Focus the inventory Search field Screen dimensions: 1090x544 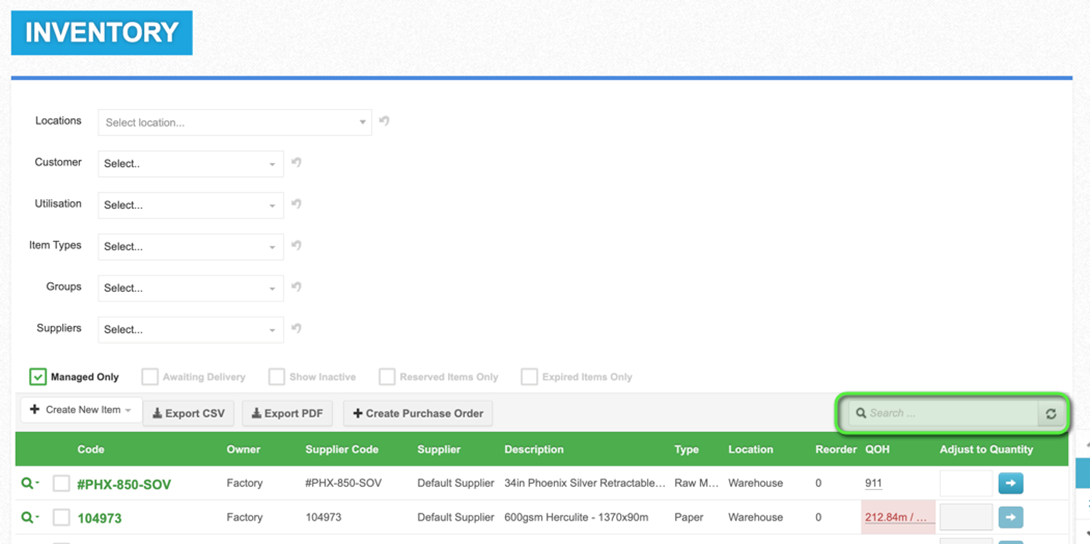coord(944,413)
